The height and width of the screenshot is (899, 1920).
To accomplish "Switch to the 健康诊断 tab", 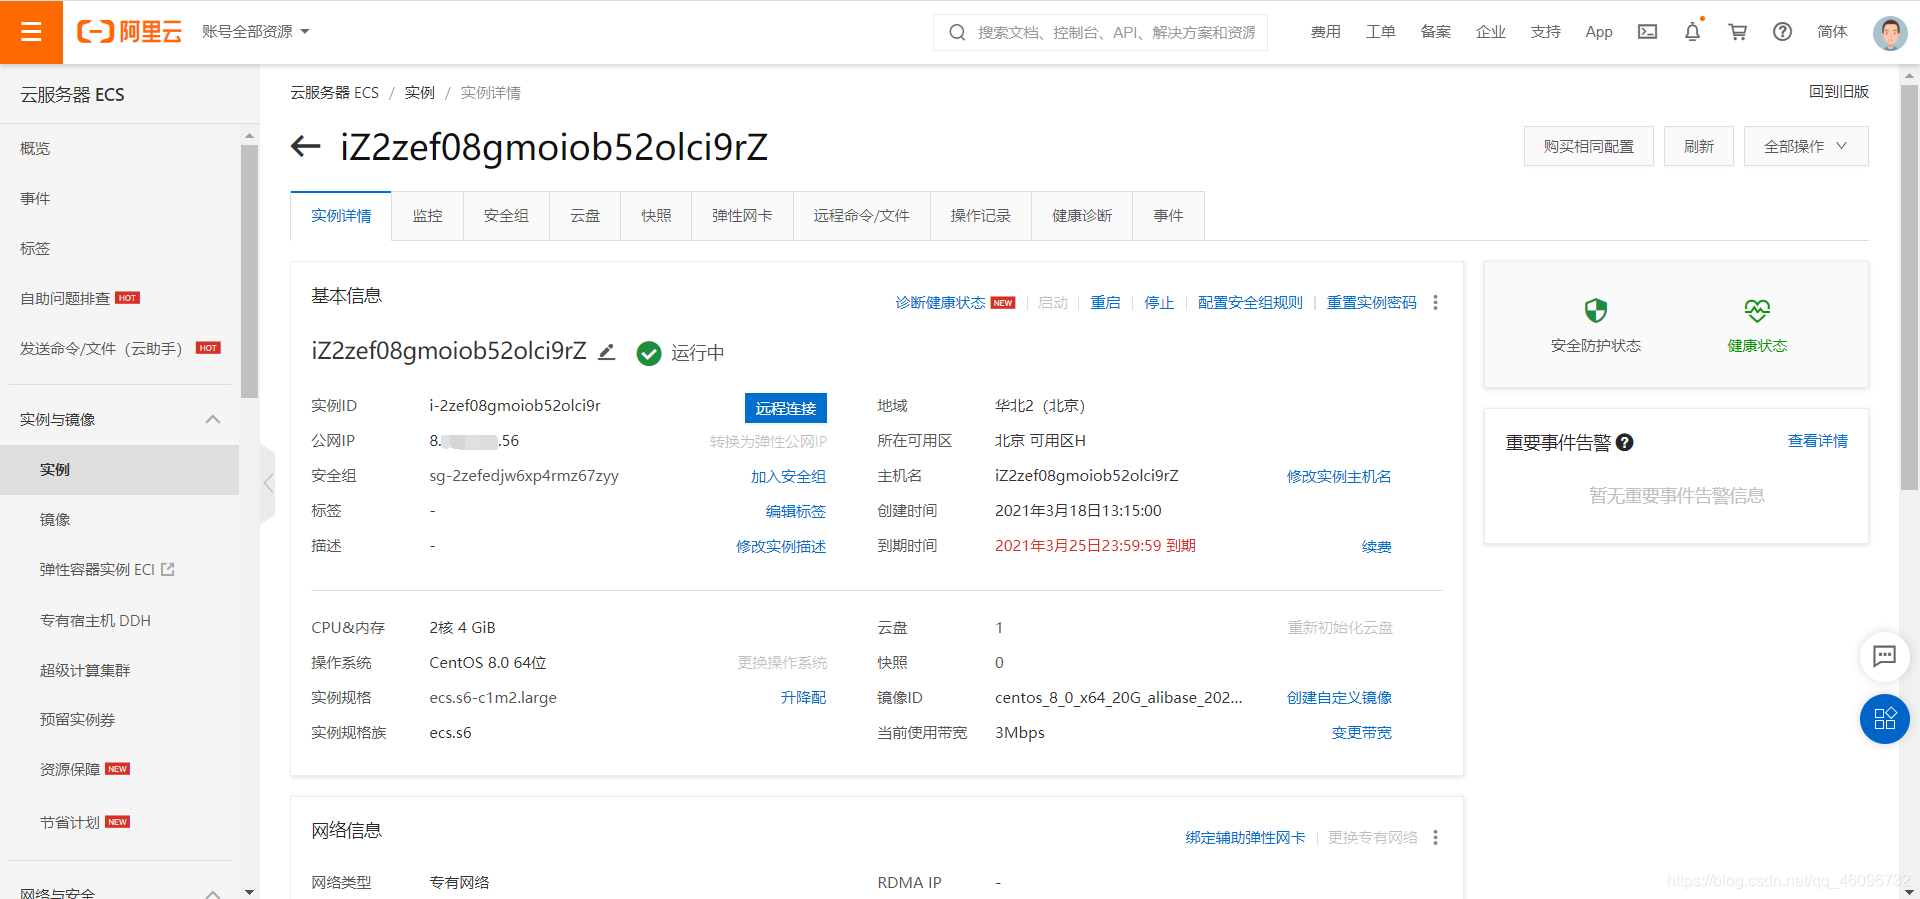I will pos(1082,216).
